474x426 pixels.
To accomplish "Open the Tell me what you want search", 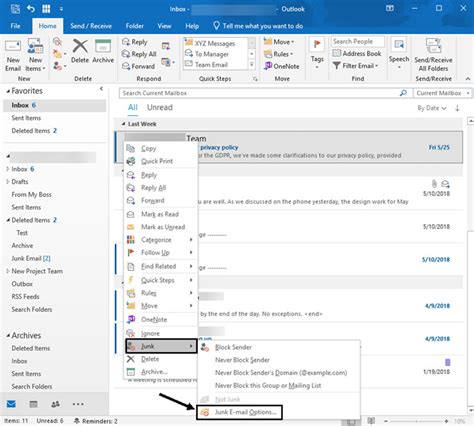I will click(258, 26).
